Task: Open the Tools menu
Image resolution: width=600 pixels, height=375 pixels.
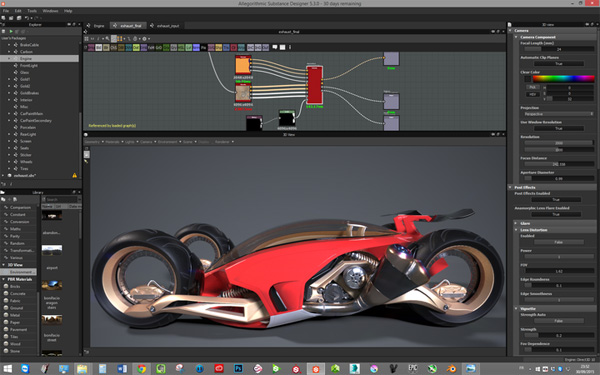Action: pyautogui.click(x=32, y=11)
